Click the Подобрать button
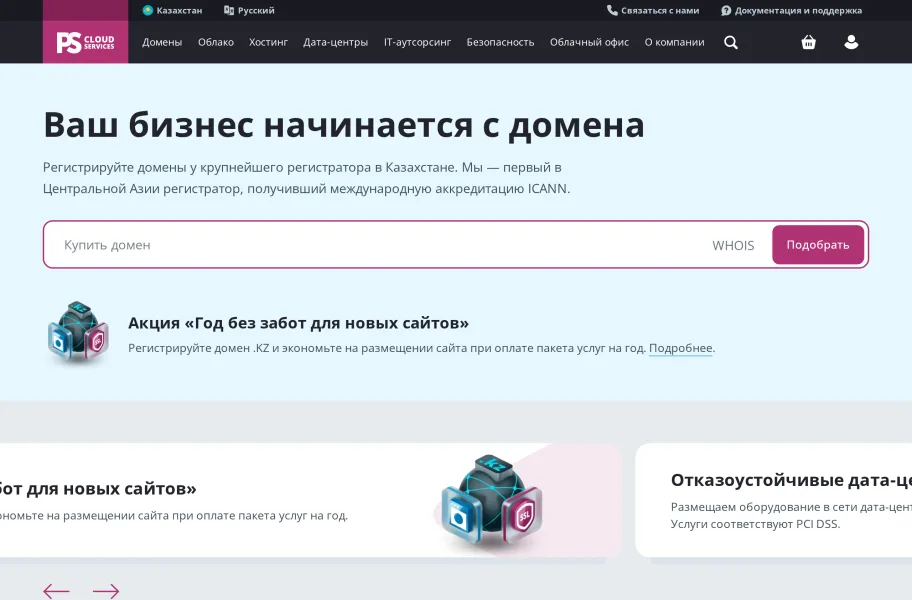This screenshot has height=600, width=912. (818, 245)
